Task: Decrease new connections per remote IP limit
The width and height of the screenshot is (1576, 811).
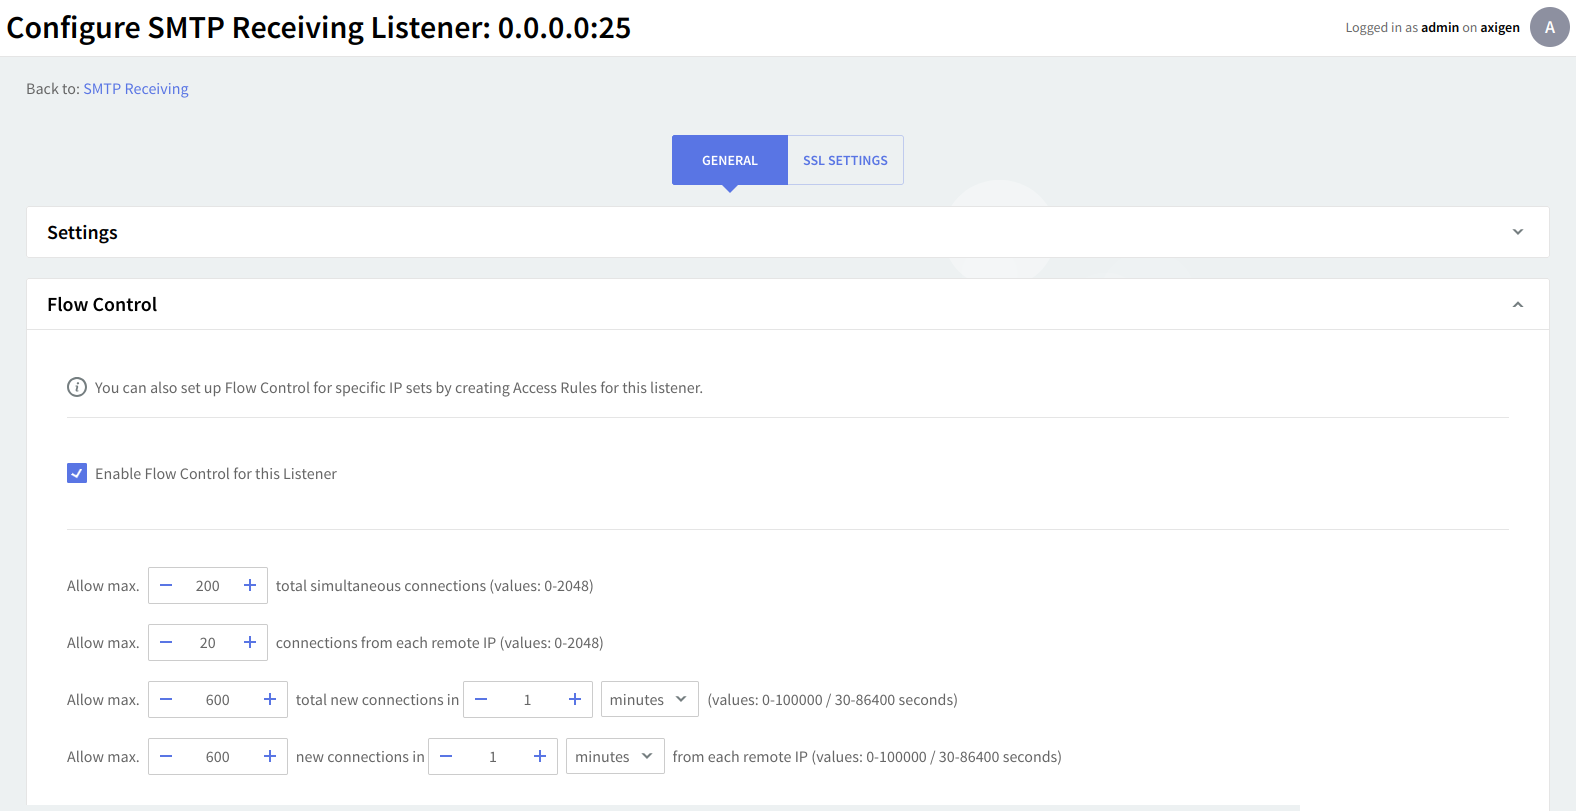Action: pos(166,757)
